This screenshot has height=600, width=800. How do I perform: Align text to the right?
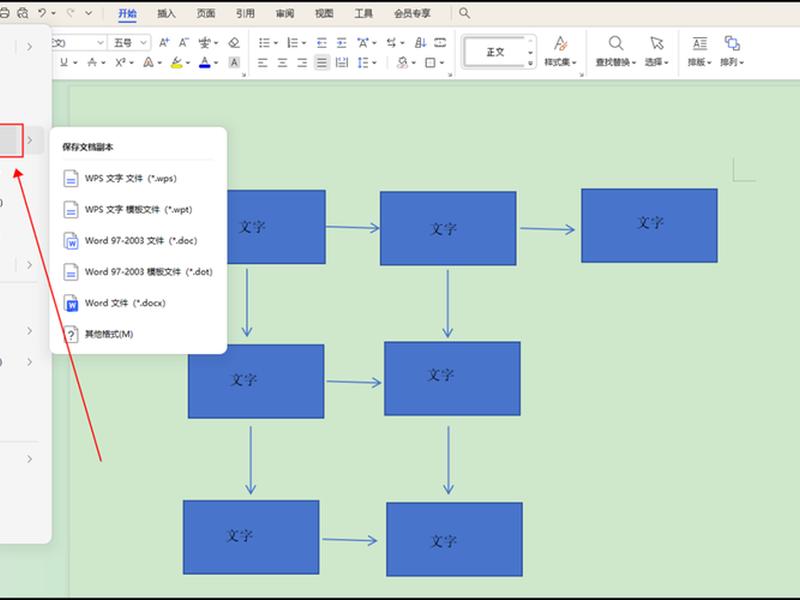[302, 62]
